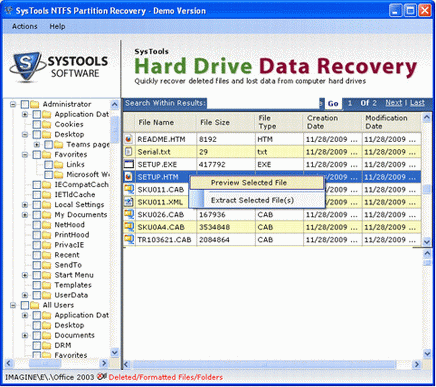Expand the Start Menu tree node
Viewport: 436px width, 387px height.
pos(25,275)
